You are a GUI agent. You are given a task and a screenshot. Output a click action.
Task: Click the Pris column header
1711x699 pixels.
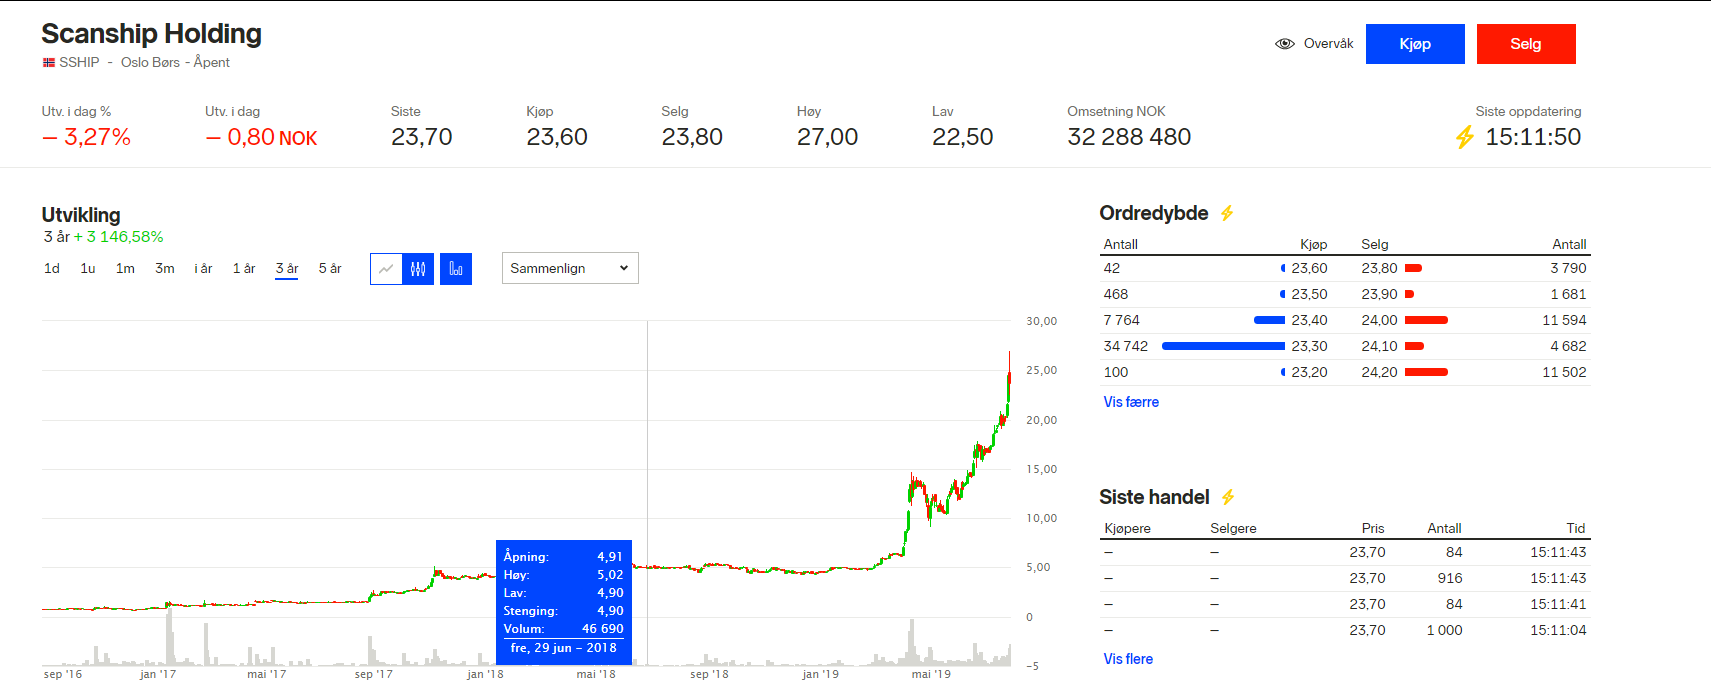click(1373, 528)
